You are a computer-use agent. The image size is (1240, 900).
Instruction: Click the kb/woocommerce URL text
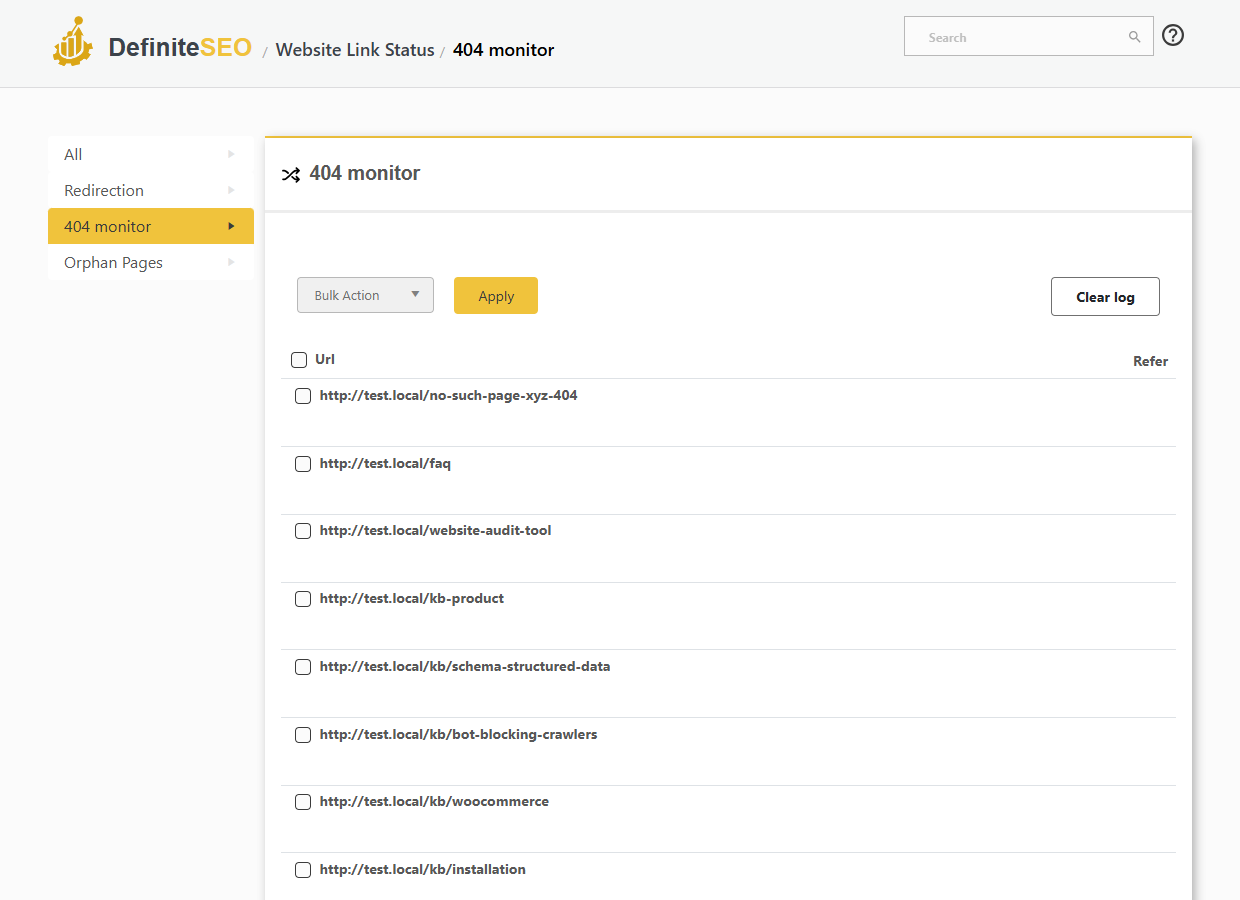(434, 801)
